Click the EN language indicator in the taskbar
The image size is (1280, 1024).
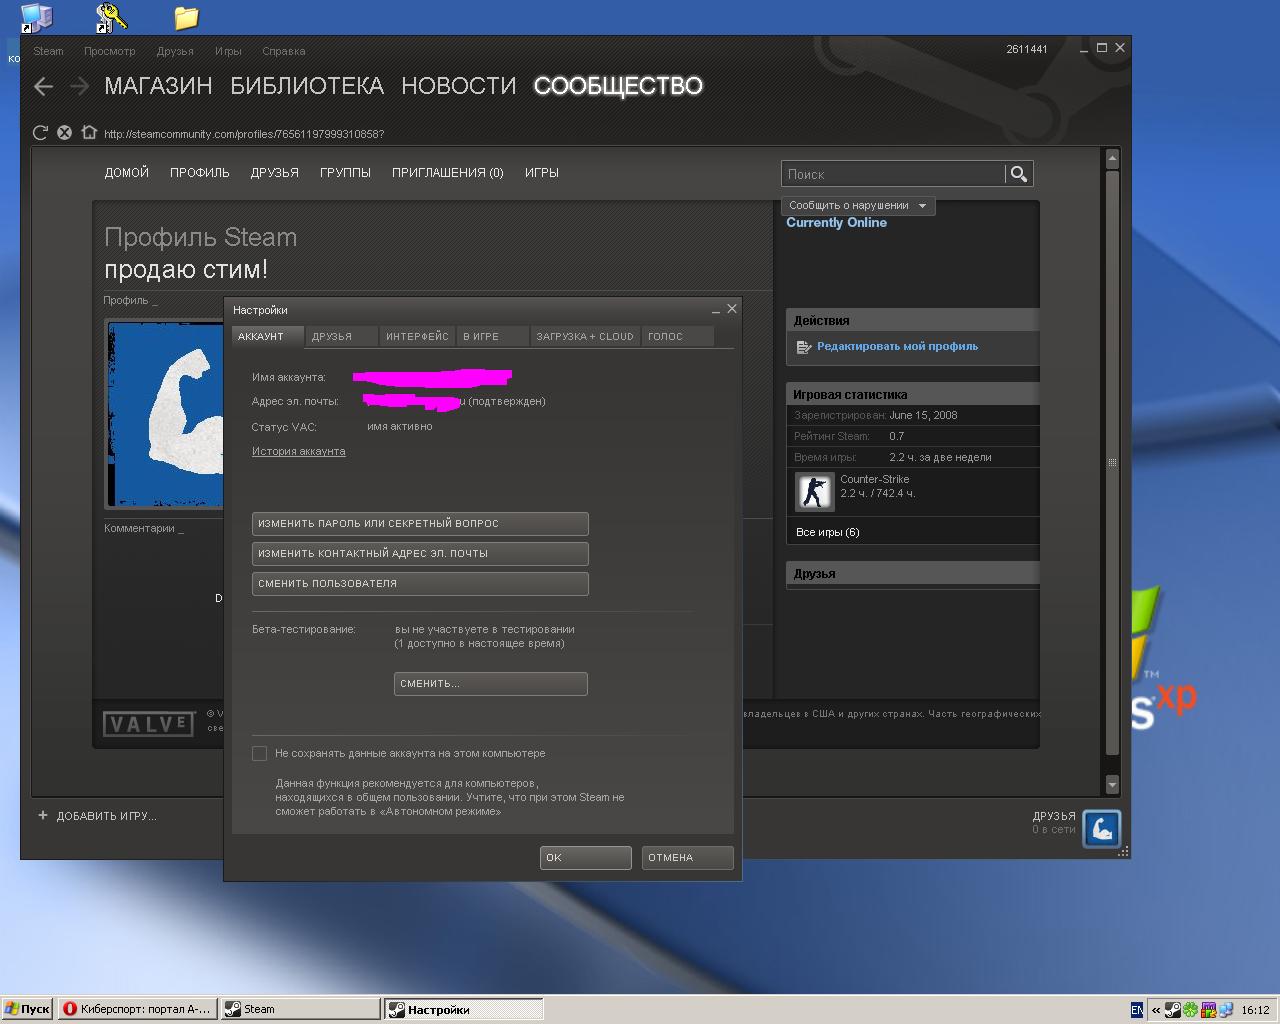1137,1010
